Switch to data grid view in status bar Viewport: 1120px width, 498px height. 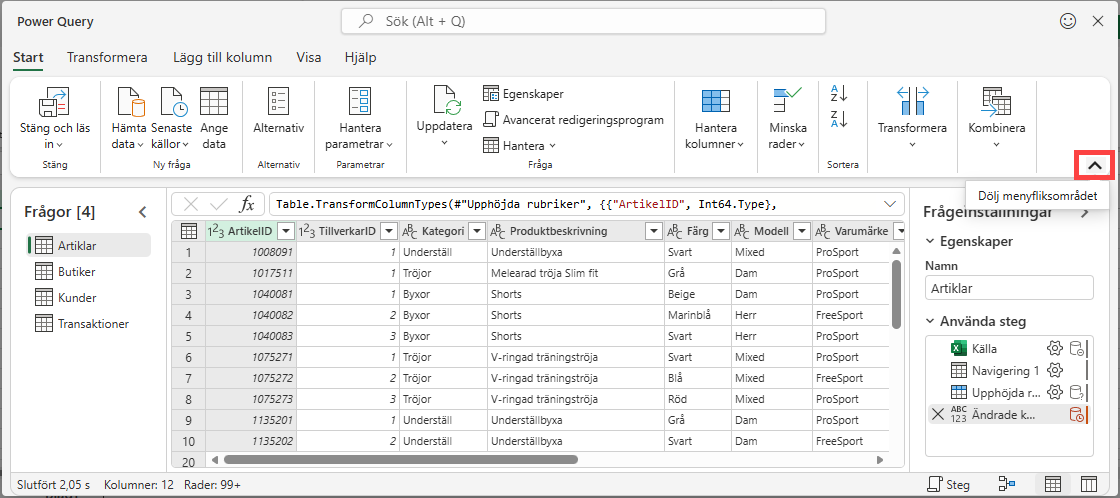tap(1053, 484)
